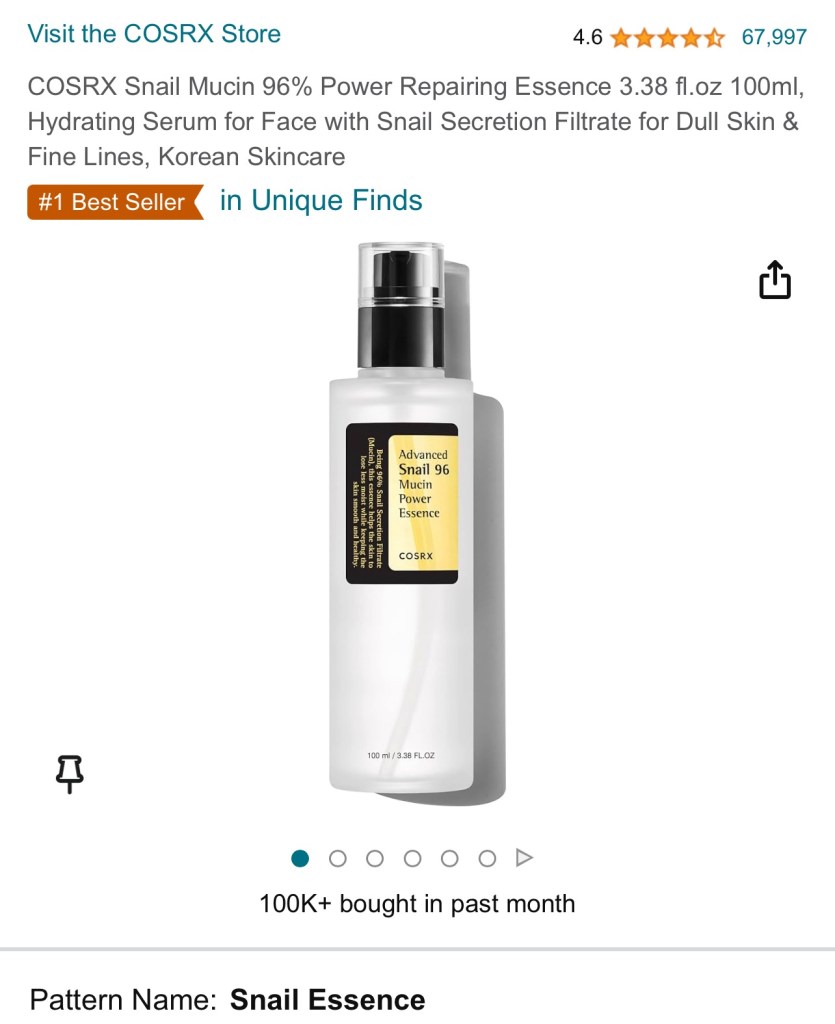Tap the #1 Best Seller badge
The height and width of the screenshot is (1024, 835).
pyautogui.click(x=116, y=202)
